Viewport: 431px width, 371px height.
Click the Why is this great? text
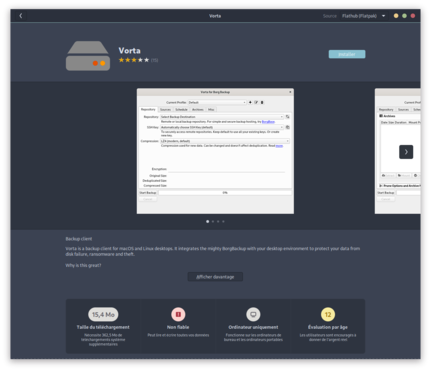83,265
